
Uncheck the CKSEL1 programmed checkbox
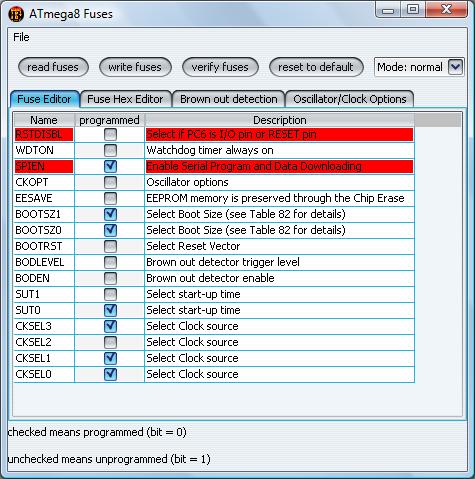tap(110, 358)
